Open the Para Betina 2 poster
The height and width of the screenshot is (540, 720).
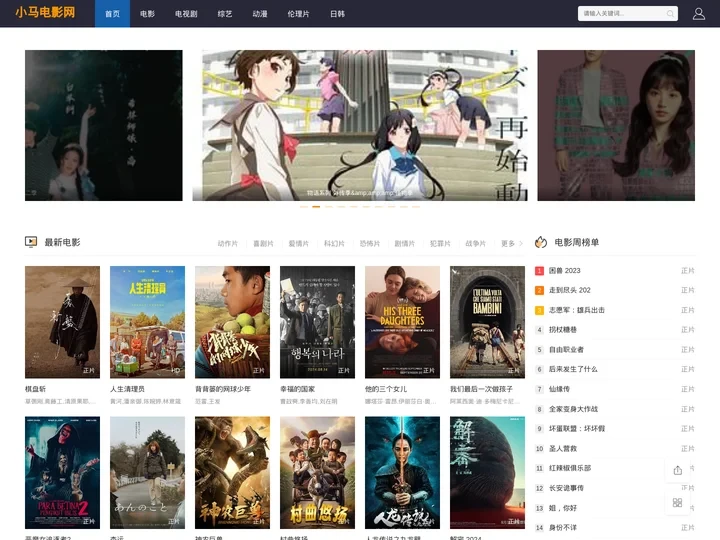click(x=62, y=472)
